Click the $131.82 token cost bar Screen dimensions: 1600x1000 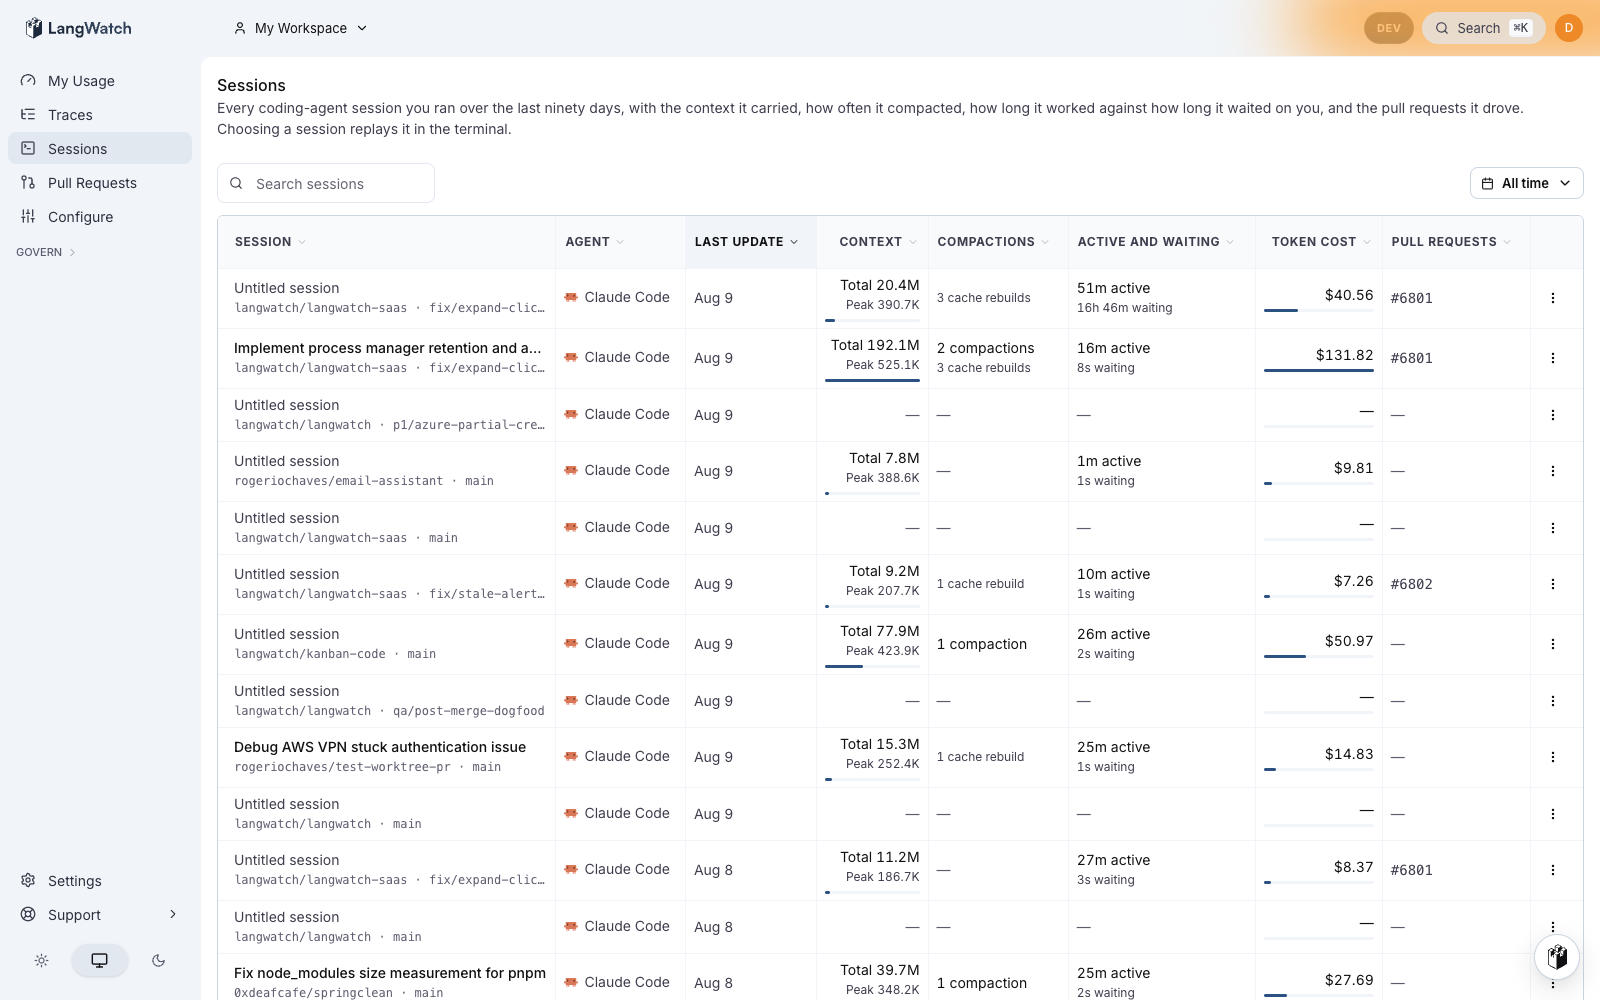point(1319,370)
